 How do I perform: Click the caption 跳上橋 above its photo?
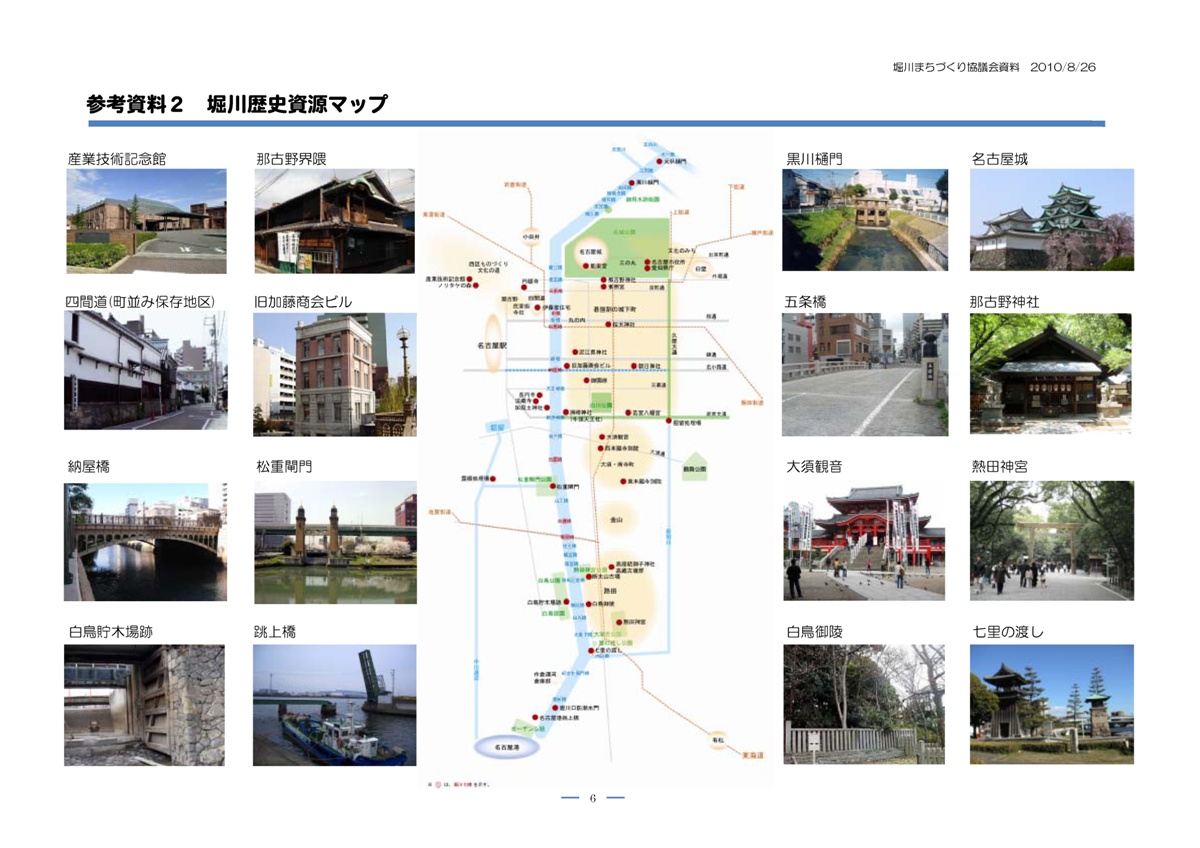[275, 632]
